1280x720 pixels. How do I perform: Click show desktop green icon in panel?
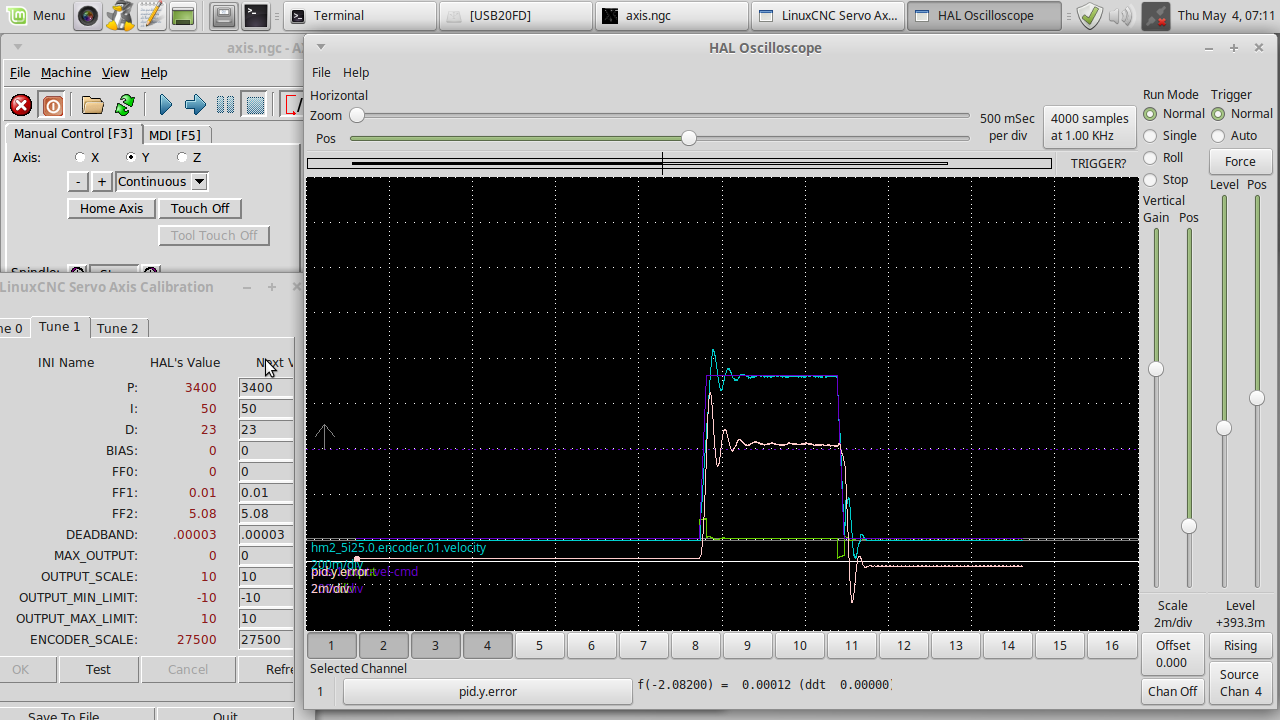(183, 15)
